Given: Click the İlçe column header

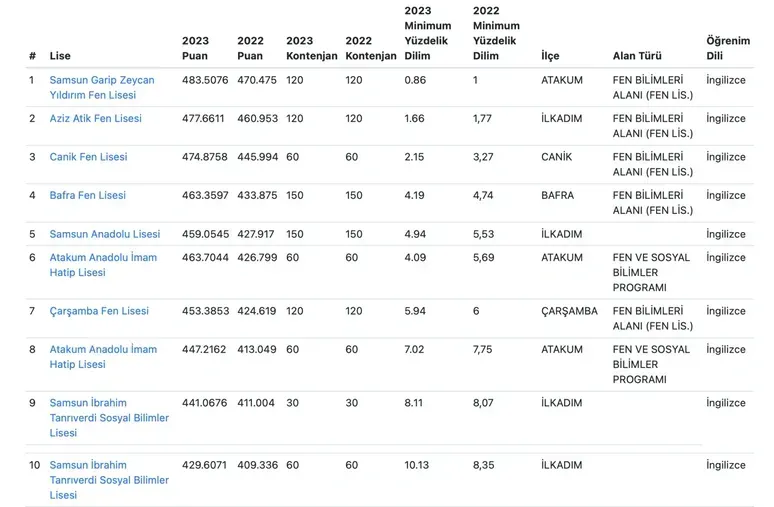Looking at the screenshot, I should pyautogui.click(x=550, y=56).
